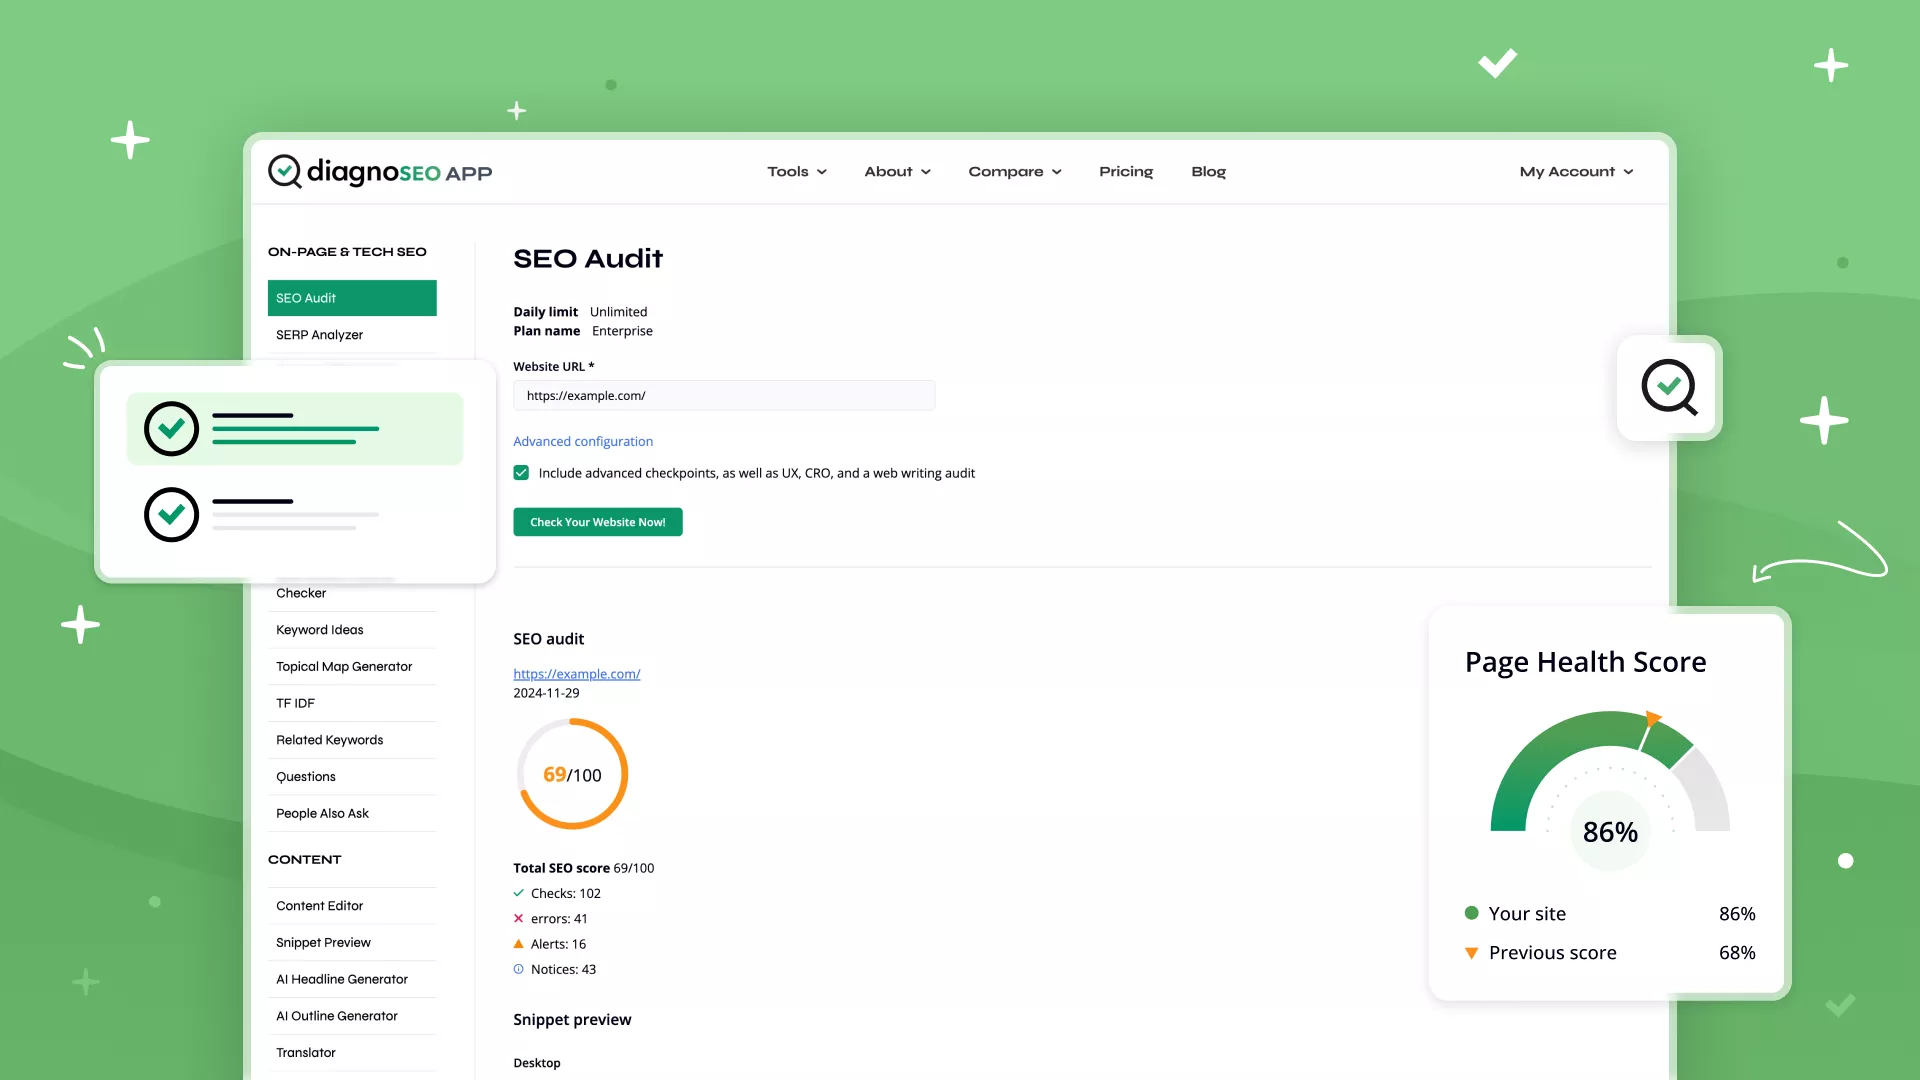Uncheck the advanced checkpoints checkbox

[x=521, y=473]
